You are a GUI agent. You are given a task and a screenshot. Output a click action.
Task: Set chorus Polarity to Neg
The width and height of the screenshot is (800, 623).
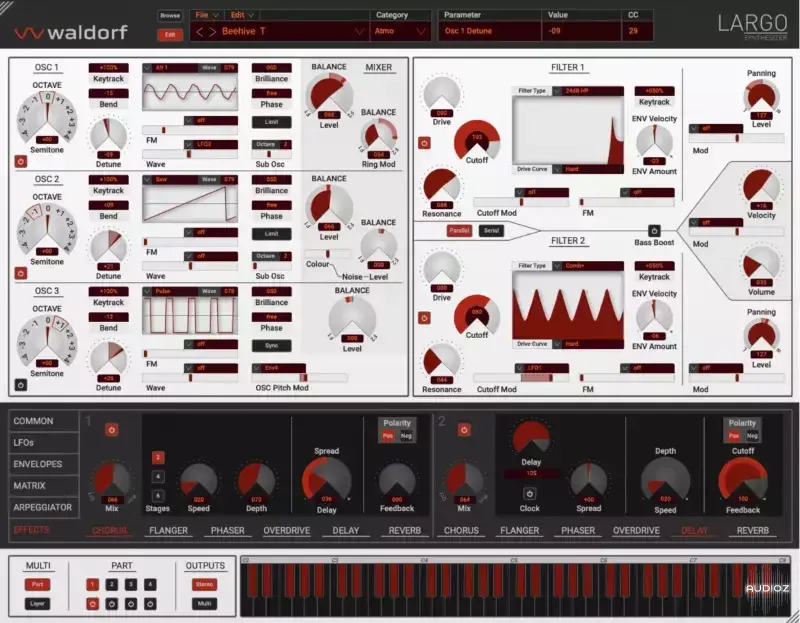406,436
